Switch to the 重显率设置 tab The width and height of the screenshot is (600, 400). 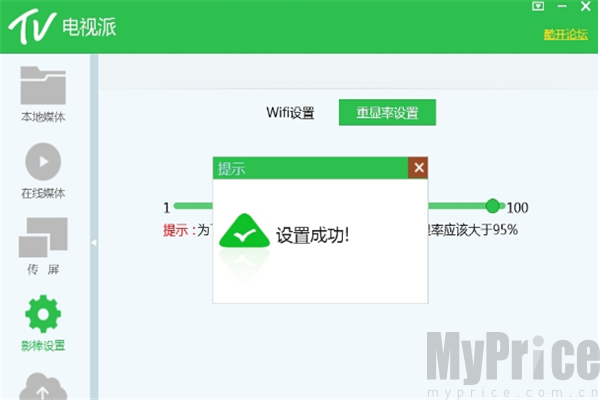[387, 113]
